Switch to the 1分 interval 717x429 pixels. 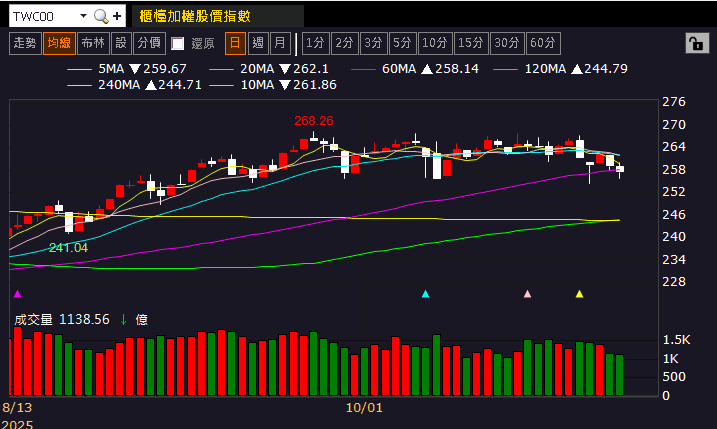point(316,43)
